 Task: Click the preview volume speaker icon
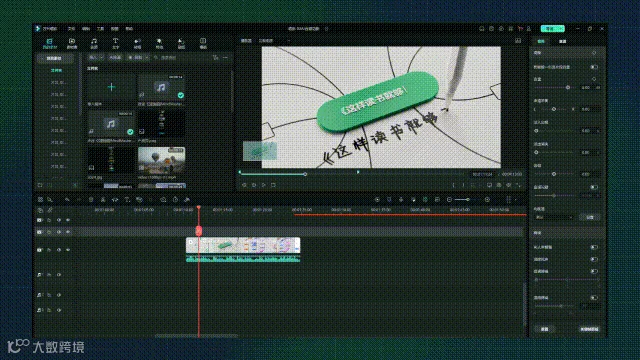[x=509, y=185]
